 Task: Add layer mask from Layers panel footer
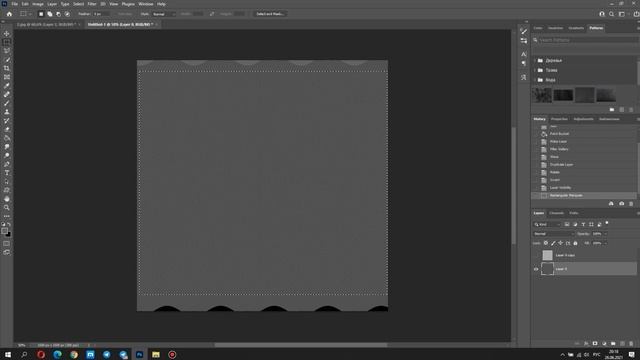click(x=595, y=344)
